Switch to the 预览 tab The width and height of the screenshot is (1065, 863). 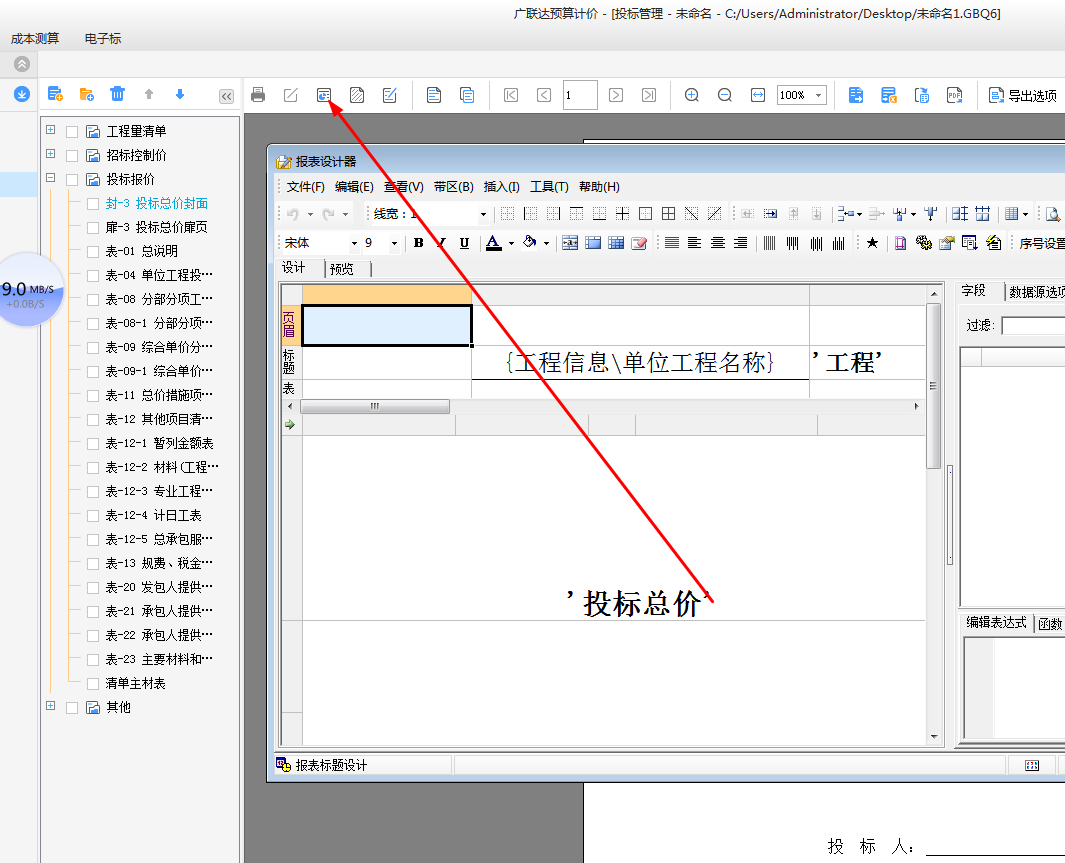click(x=342, y=269)
